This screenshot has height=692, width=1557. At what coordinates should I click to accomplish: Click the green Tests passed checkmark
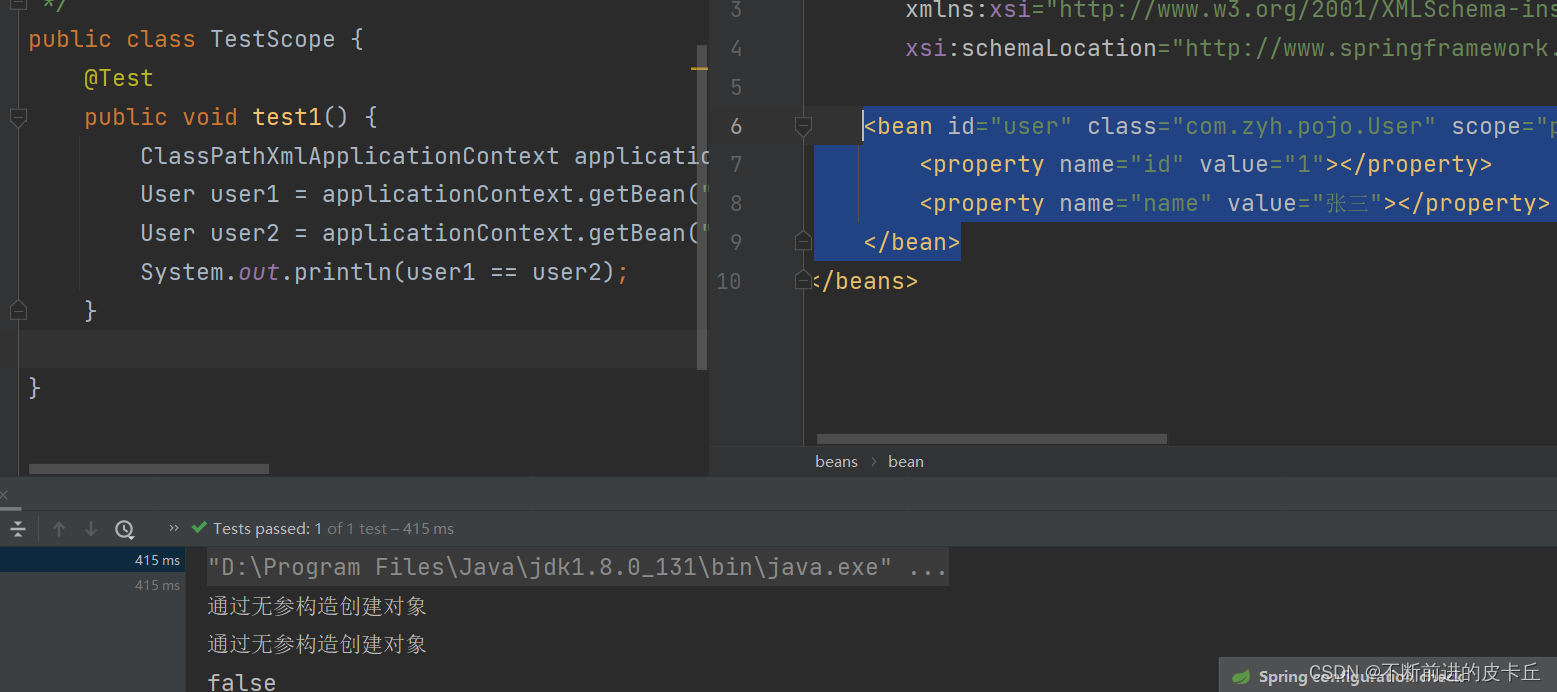(x=199, y=528)
